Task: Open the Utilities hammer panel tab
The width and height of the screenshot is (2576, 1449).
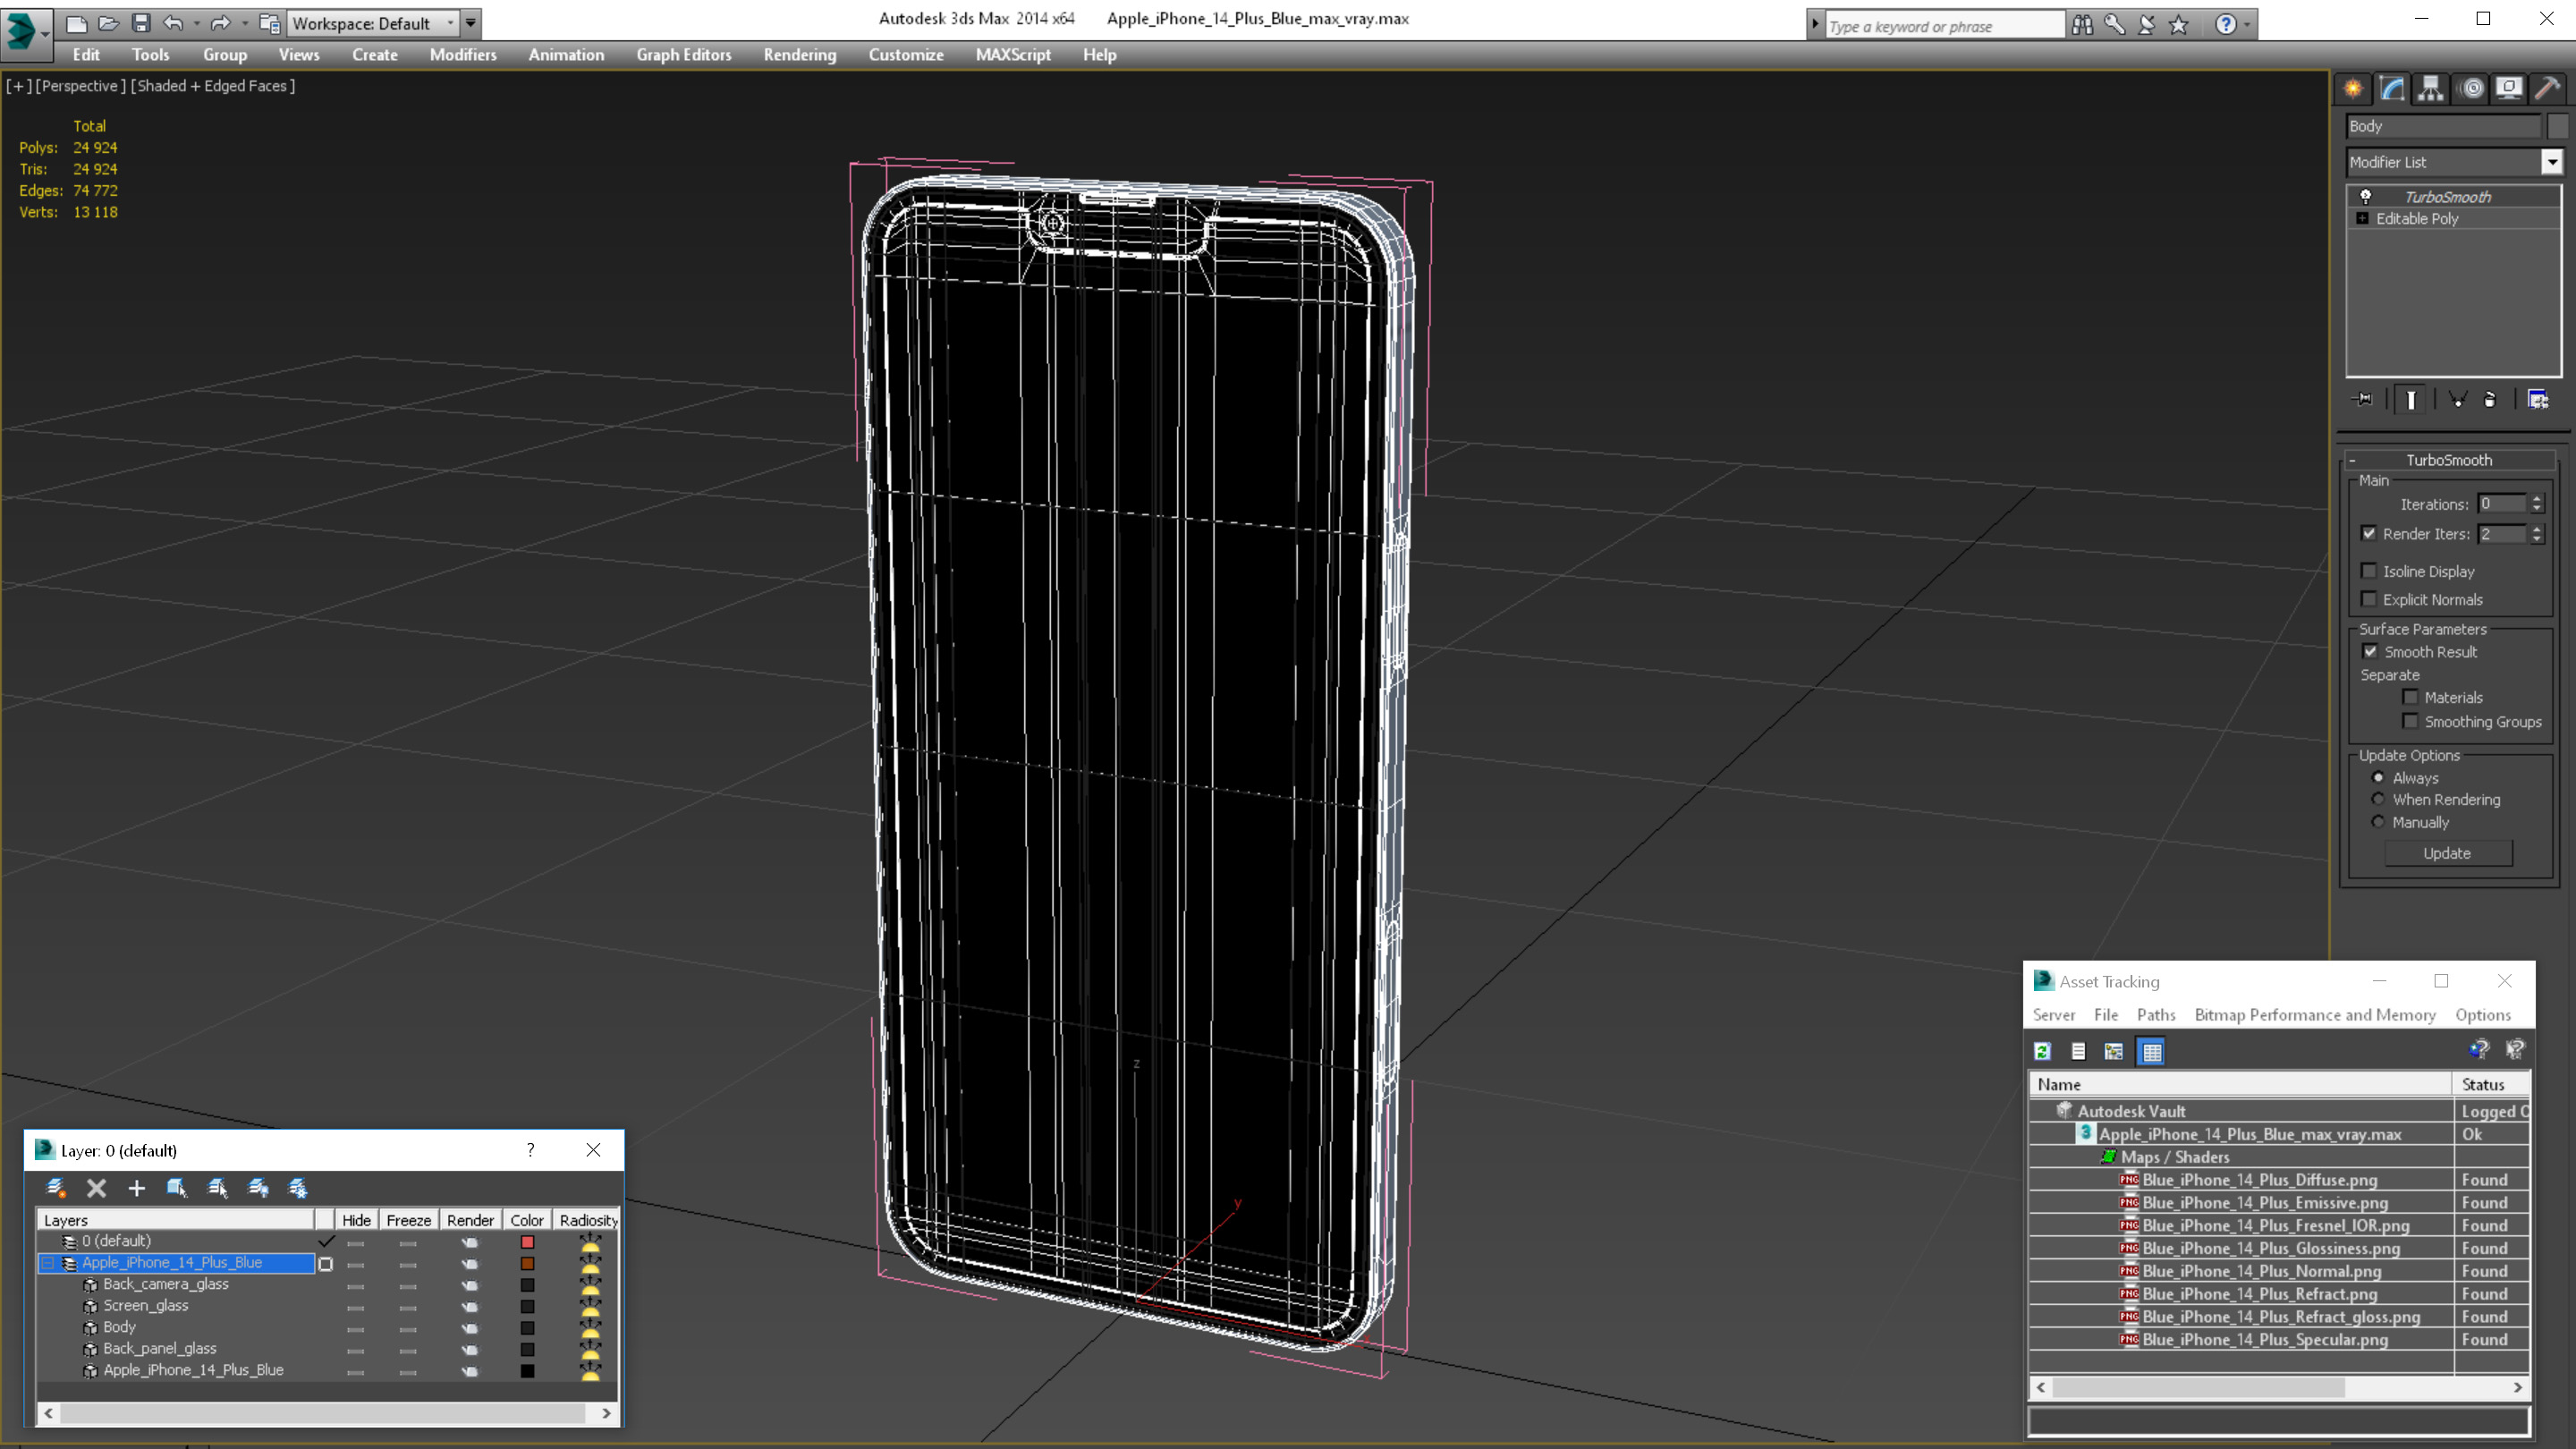Action: pyautogui.click(x=2548, y=89)
